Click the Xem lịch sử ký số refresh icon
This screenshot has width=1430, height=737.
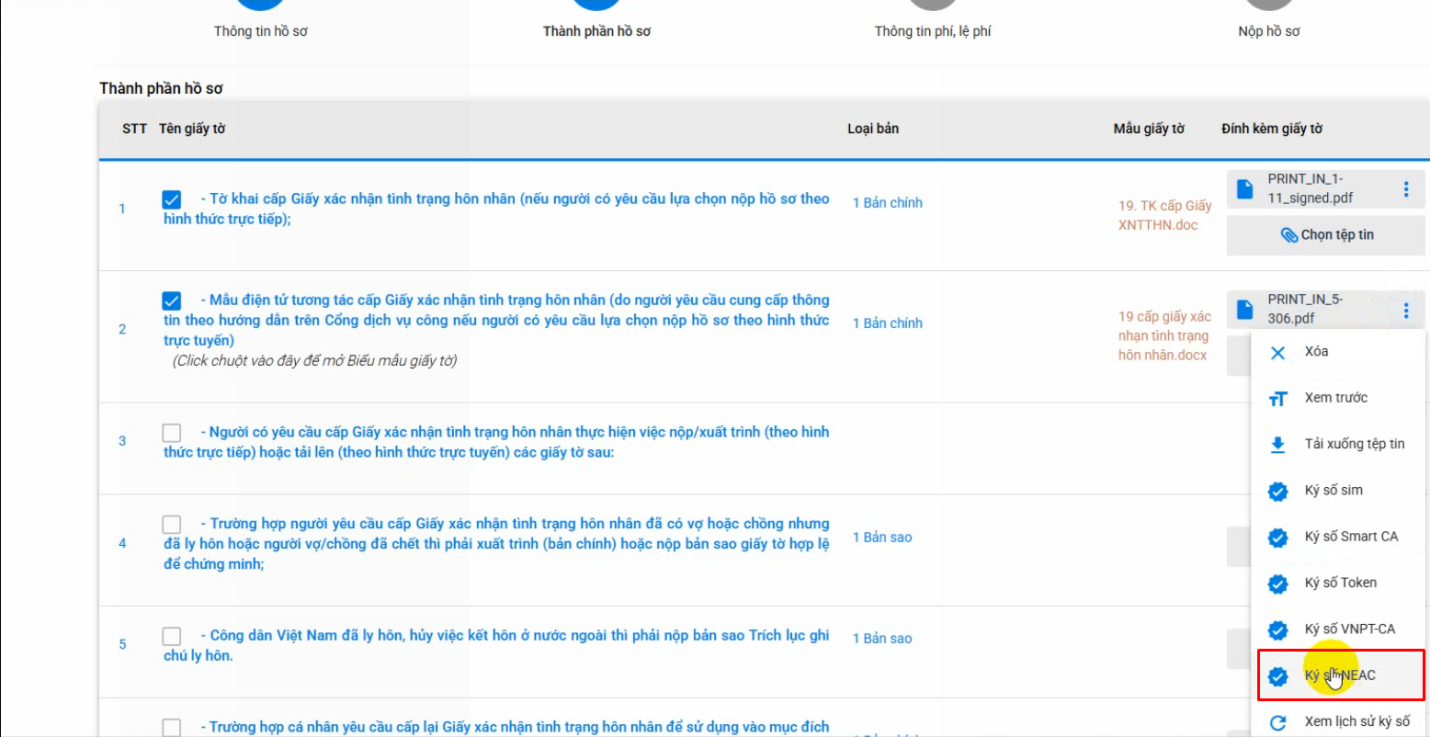point(1277,722)
